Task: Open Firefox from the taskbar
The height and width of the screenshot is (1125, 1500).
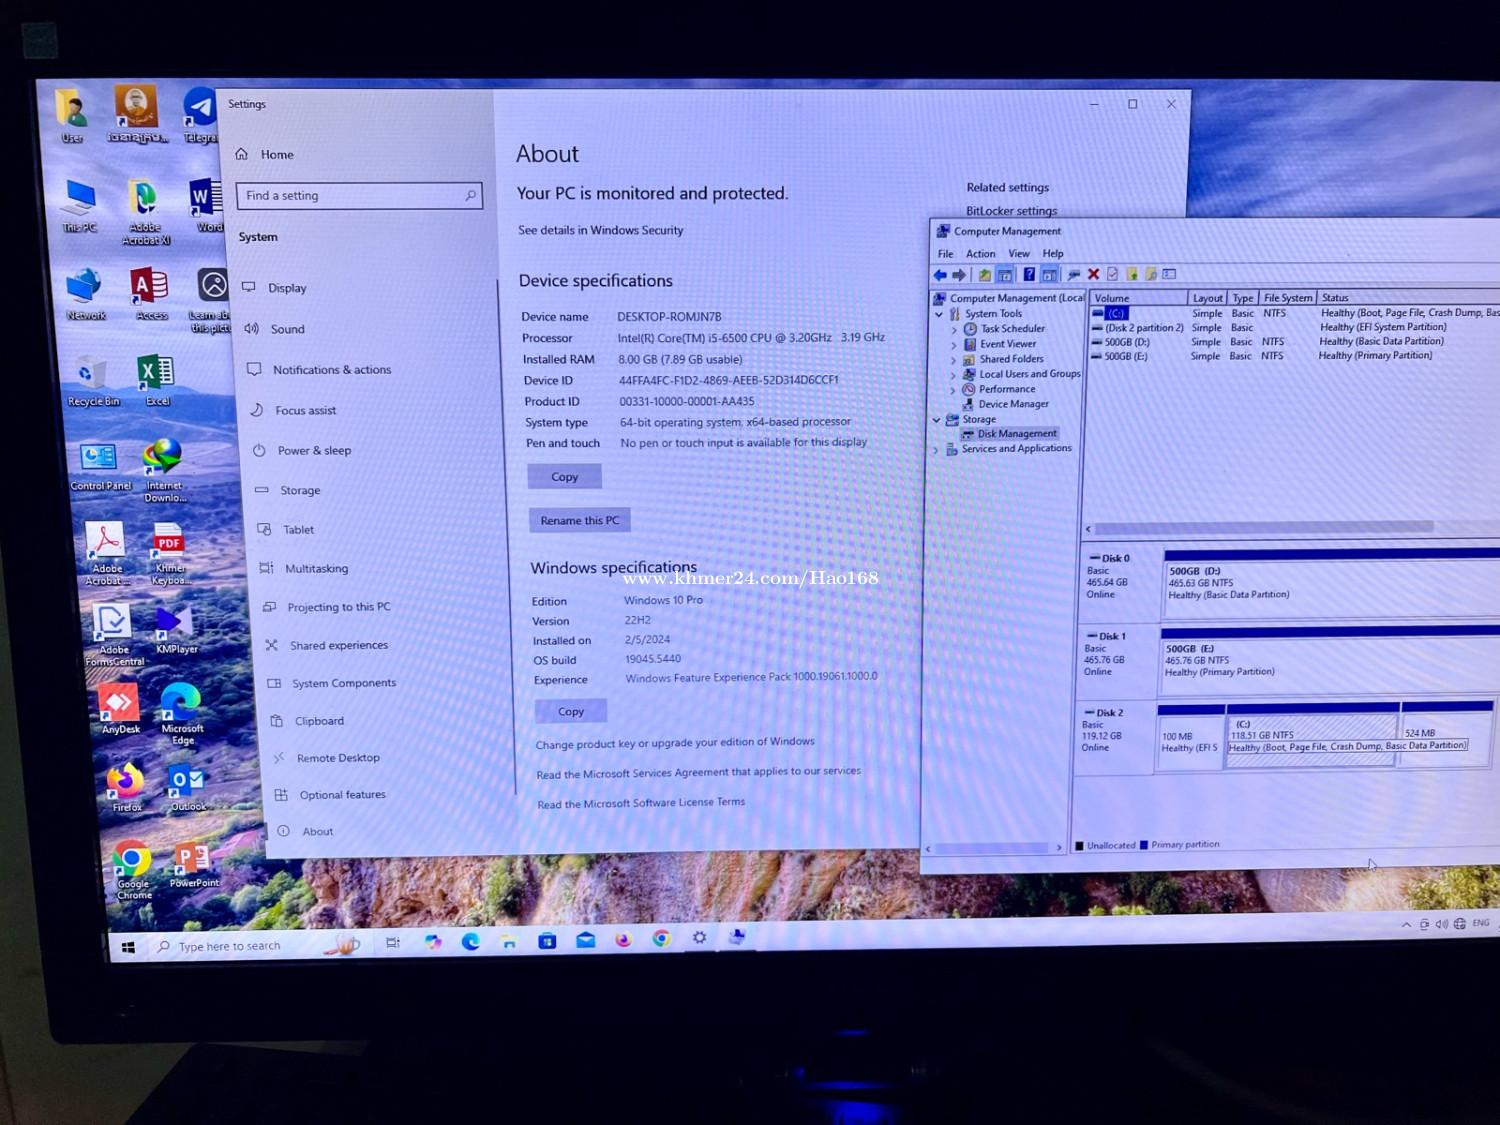Action: tap(623, 939)
